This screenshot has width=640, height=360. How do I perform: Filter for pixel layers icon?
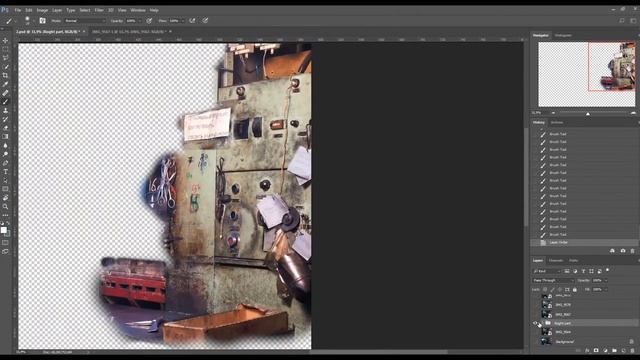coord(567,271)
